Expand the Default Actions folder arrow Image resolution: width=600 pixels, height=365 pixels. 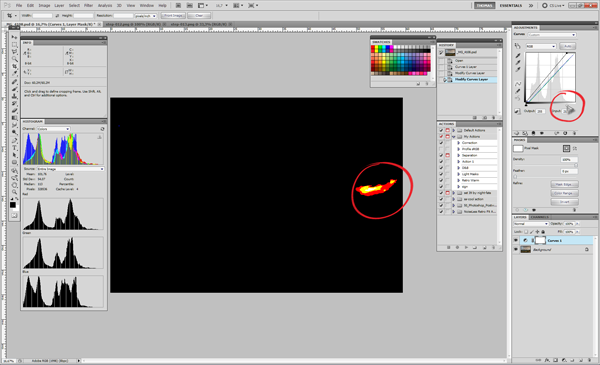pyautogui.click(x=454, y=130)
